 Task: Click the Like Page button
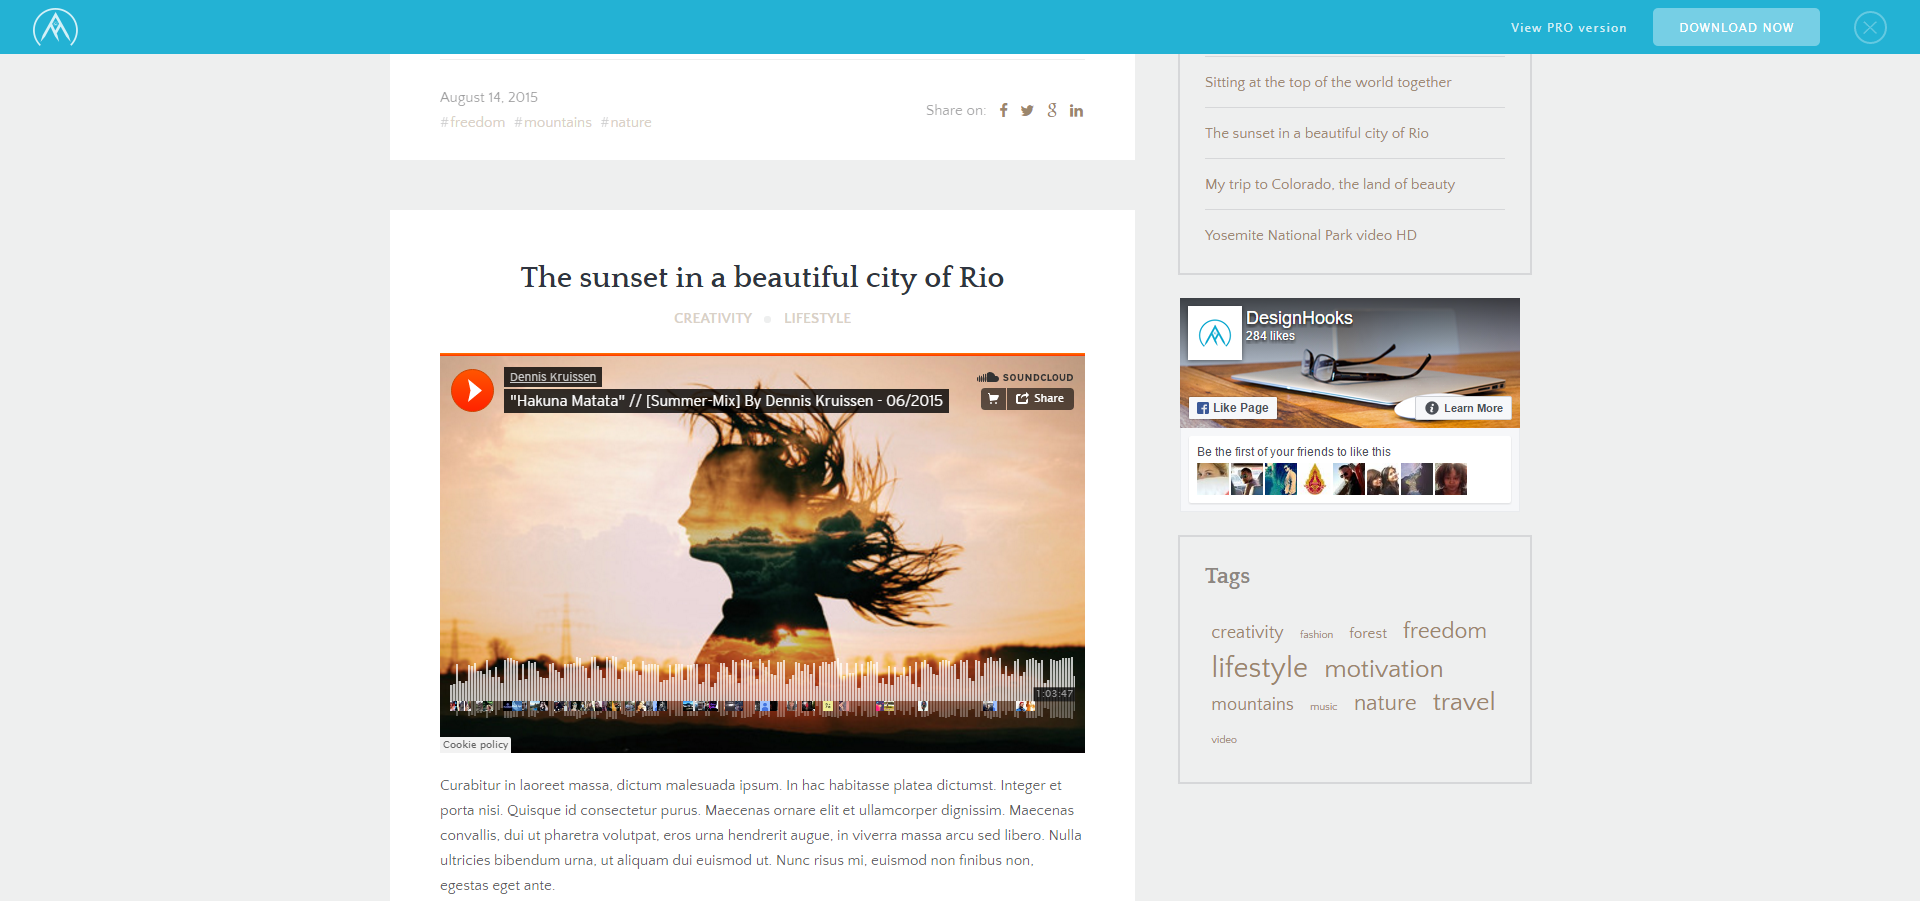click(1233, 408)
